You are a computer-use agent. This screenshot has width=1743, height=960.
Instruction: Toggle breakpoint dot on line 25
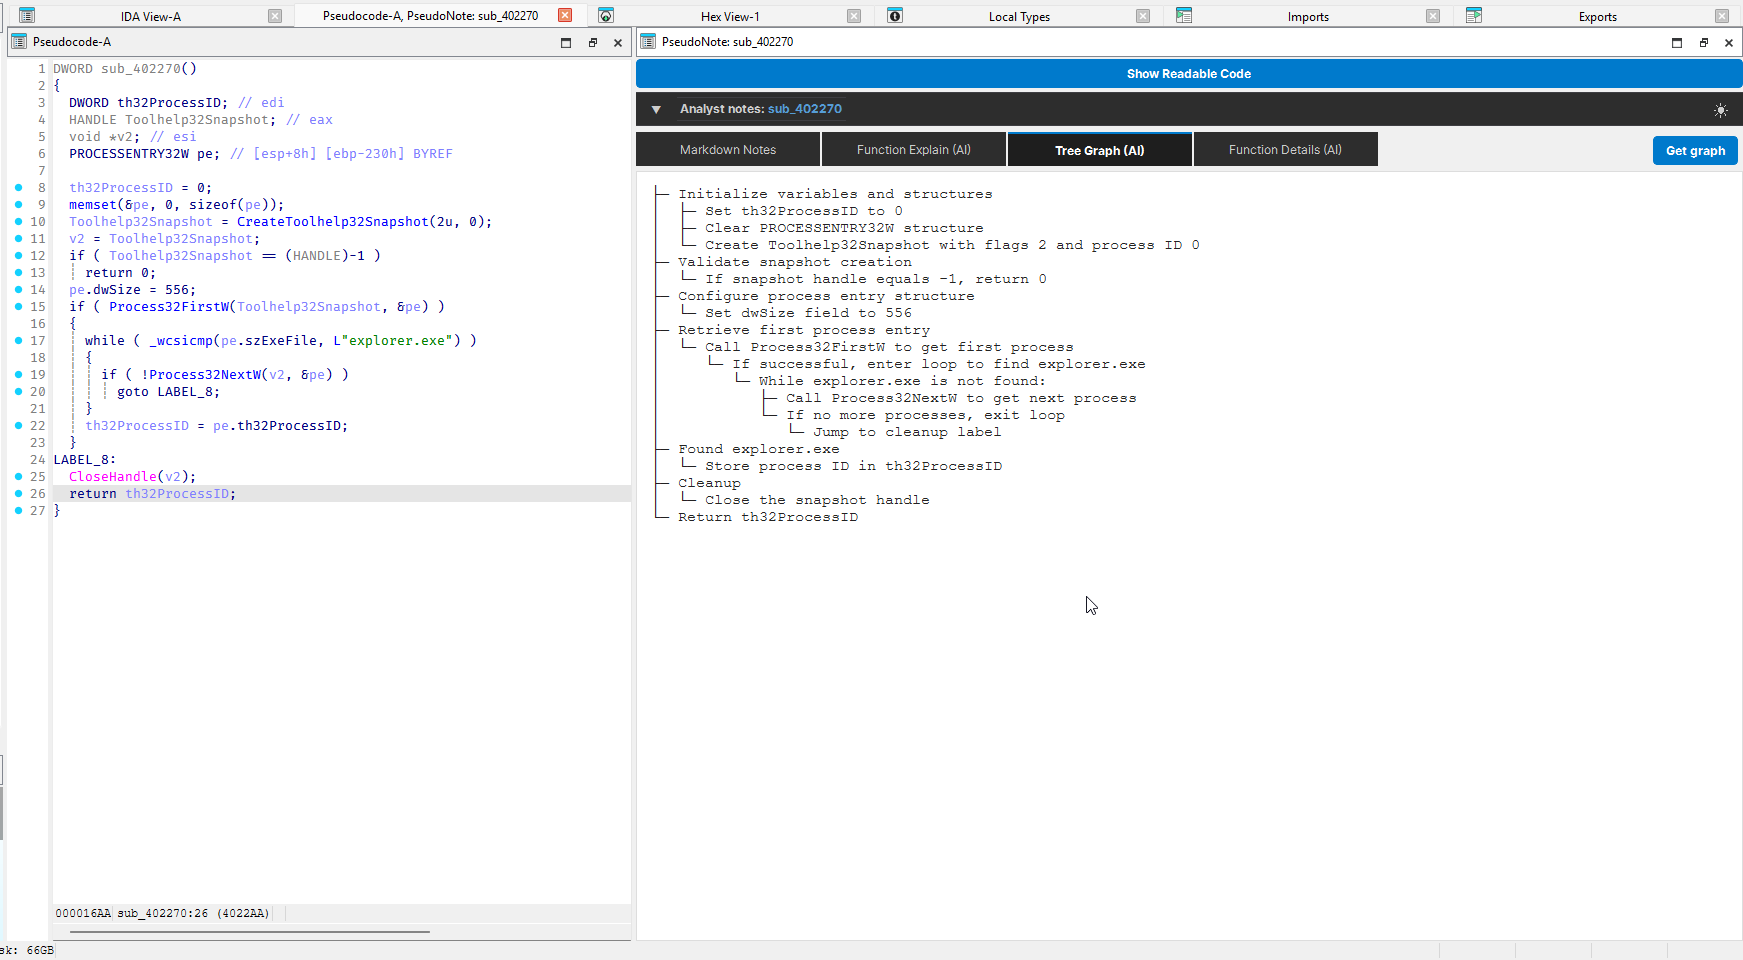coord(18,476)
